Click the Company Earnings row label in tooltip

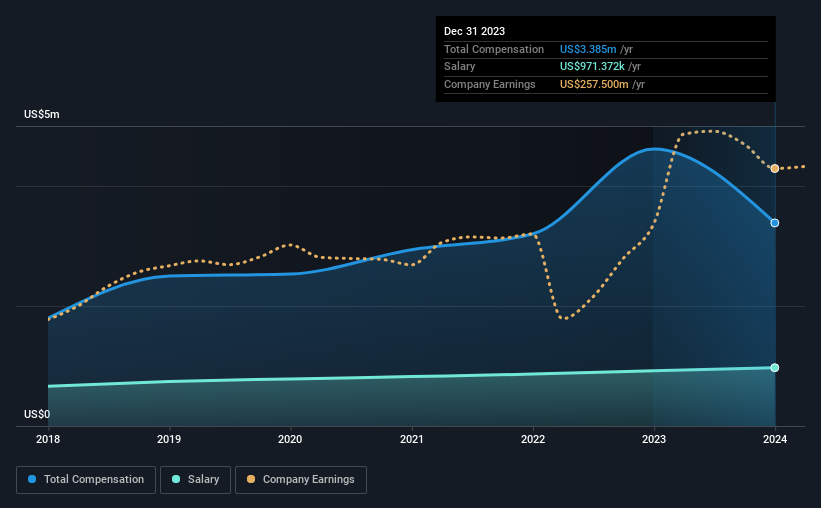point(490,84)
